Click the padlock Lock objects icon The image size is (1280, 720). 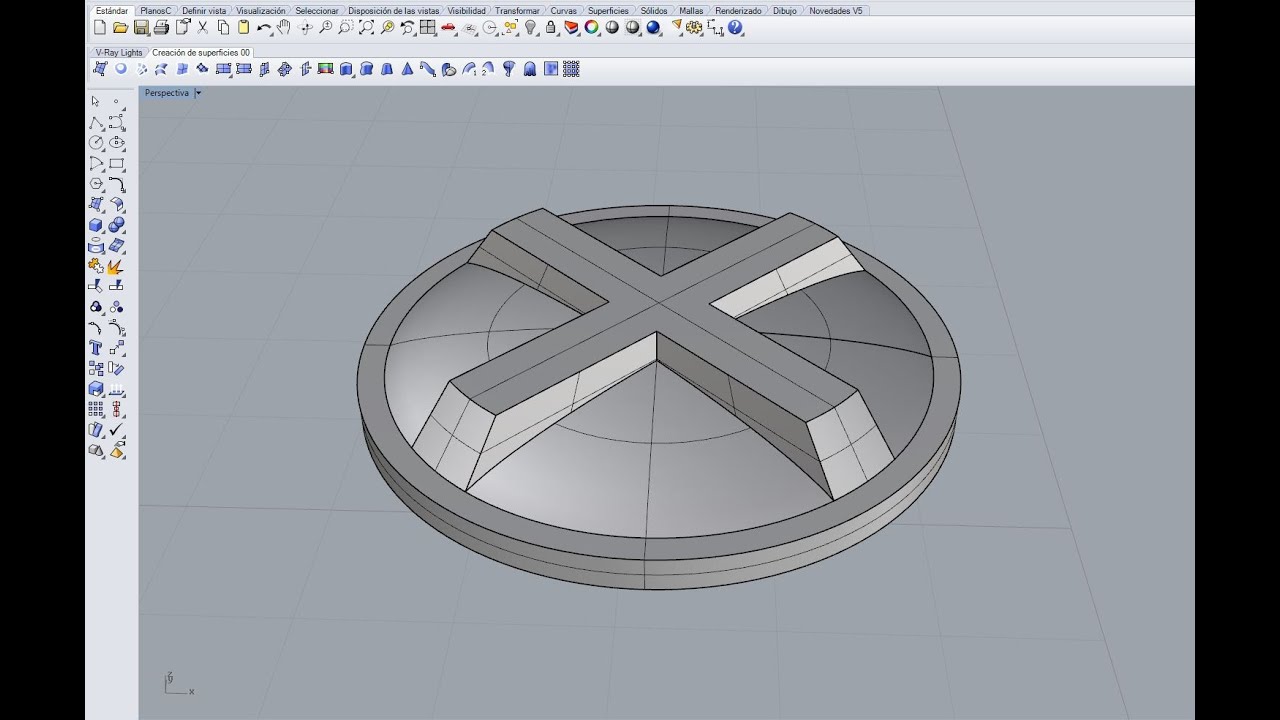550,28
